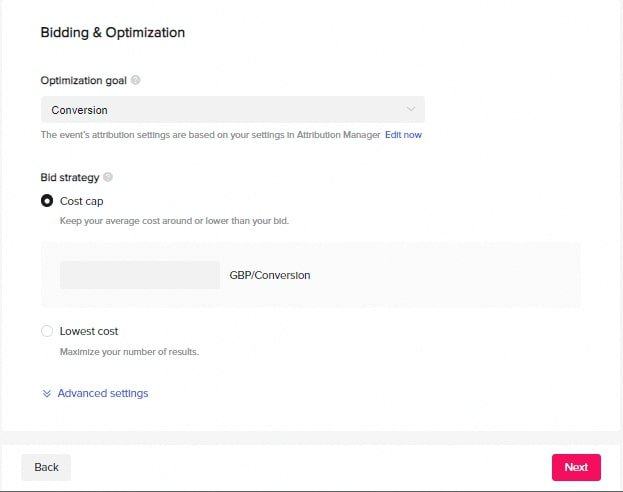
Task: Click the Bid strategy label
Action: point(70,178)
